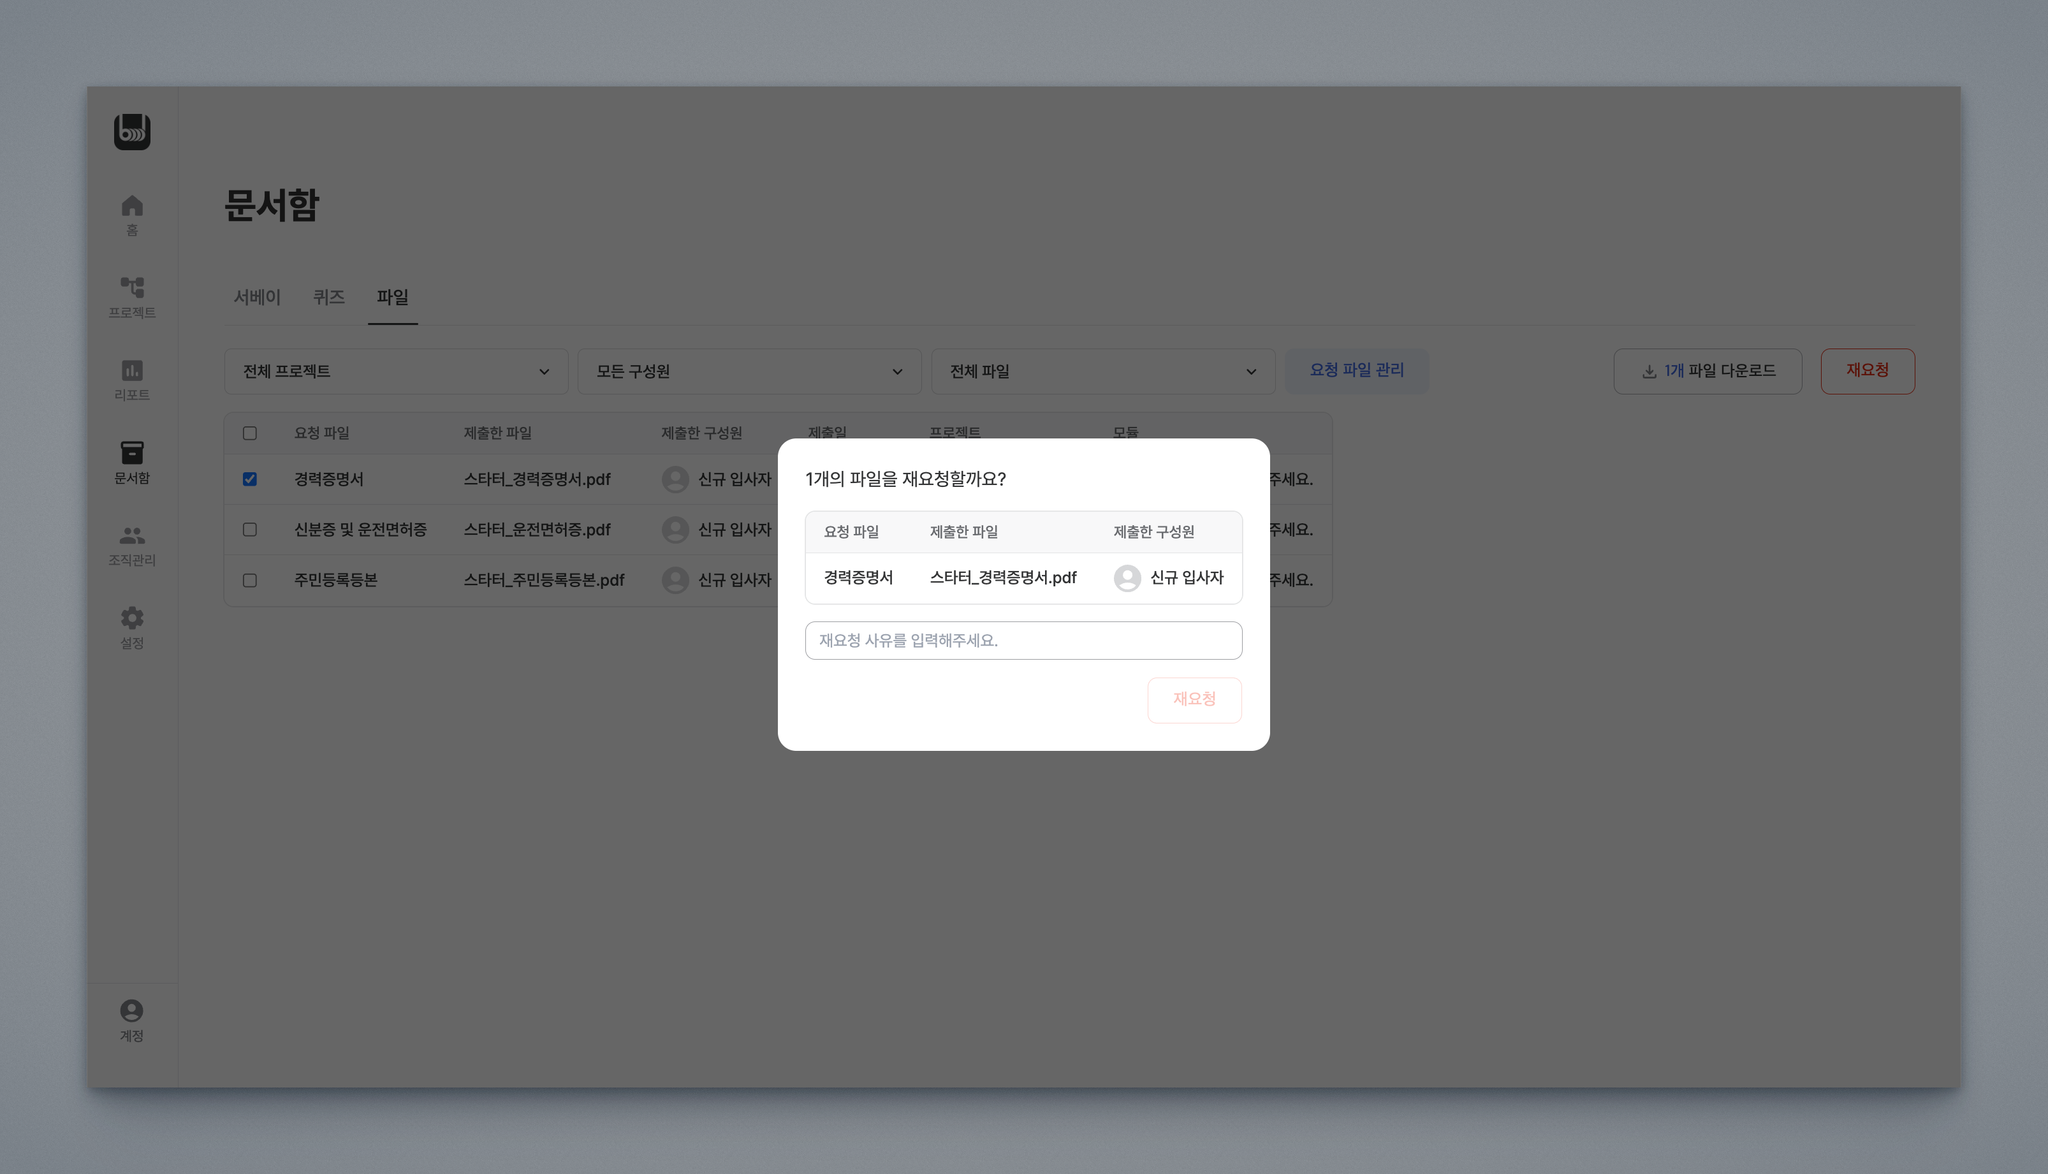Expand the 전체 파일 dropdown

pyautogui.click(x=1102, y=371)
